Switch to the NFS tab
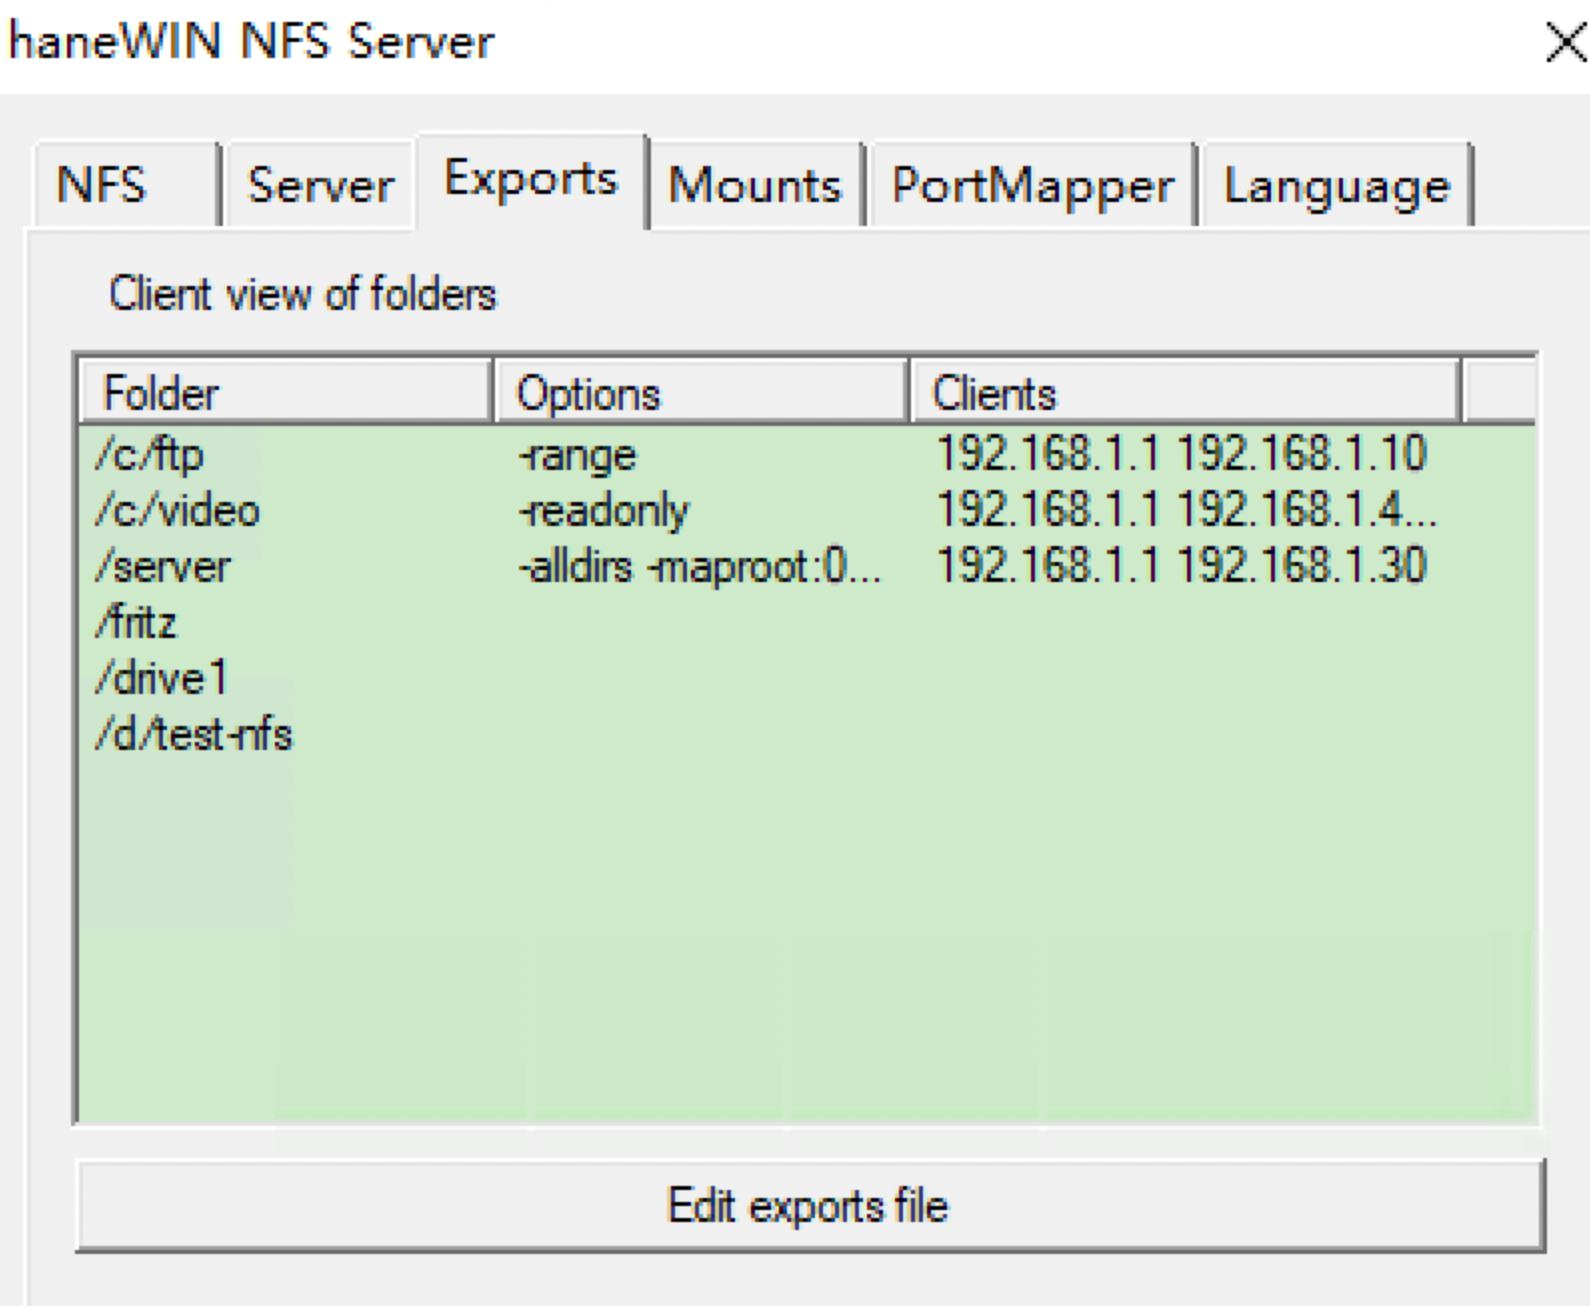This screenshot has width=1590, height=1306. pos(126,185)
